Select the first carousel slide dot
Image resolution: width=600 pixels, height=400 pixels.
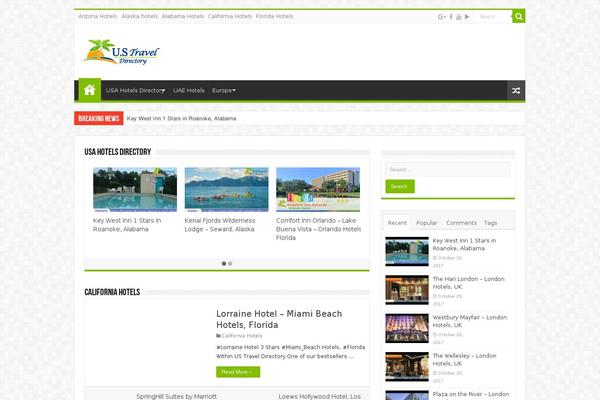click(224, 263)
